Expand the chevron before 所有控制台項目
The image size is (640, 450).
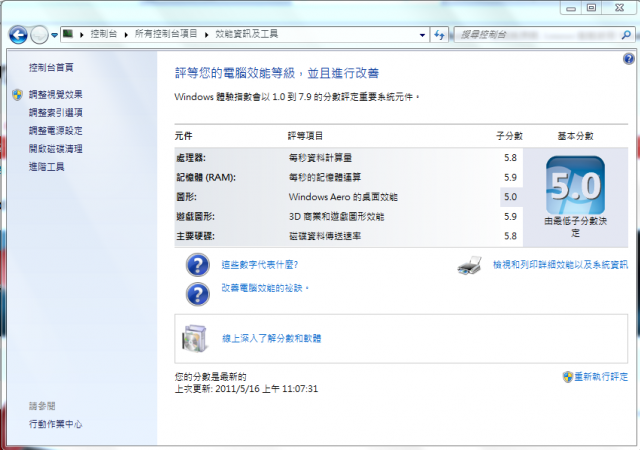tap(126, 35)
